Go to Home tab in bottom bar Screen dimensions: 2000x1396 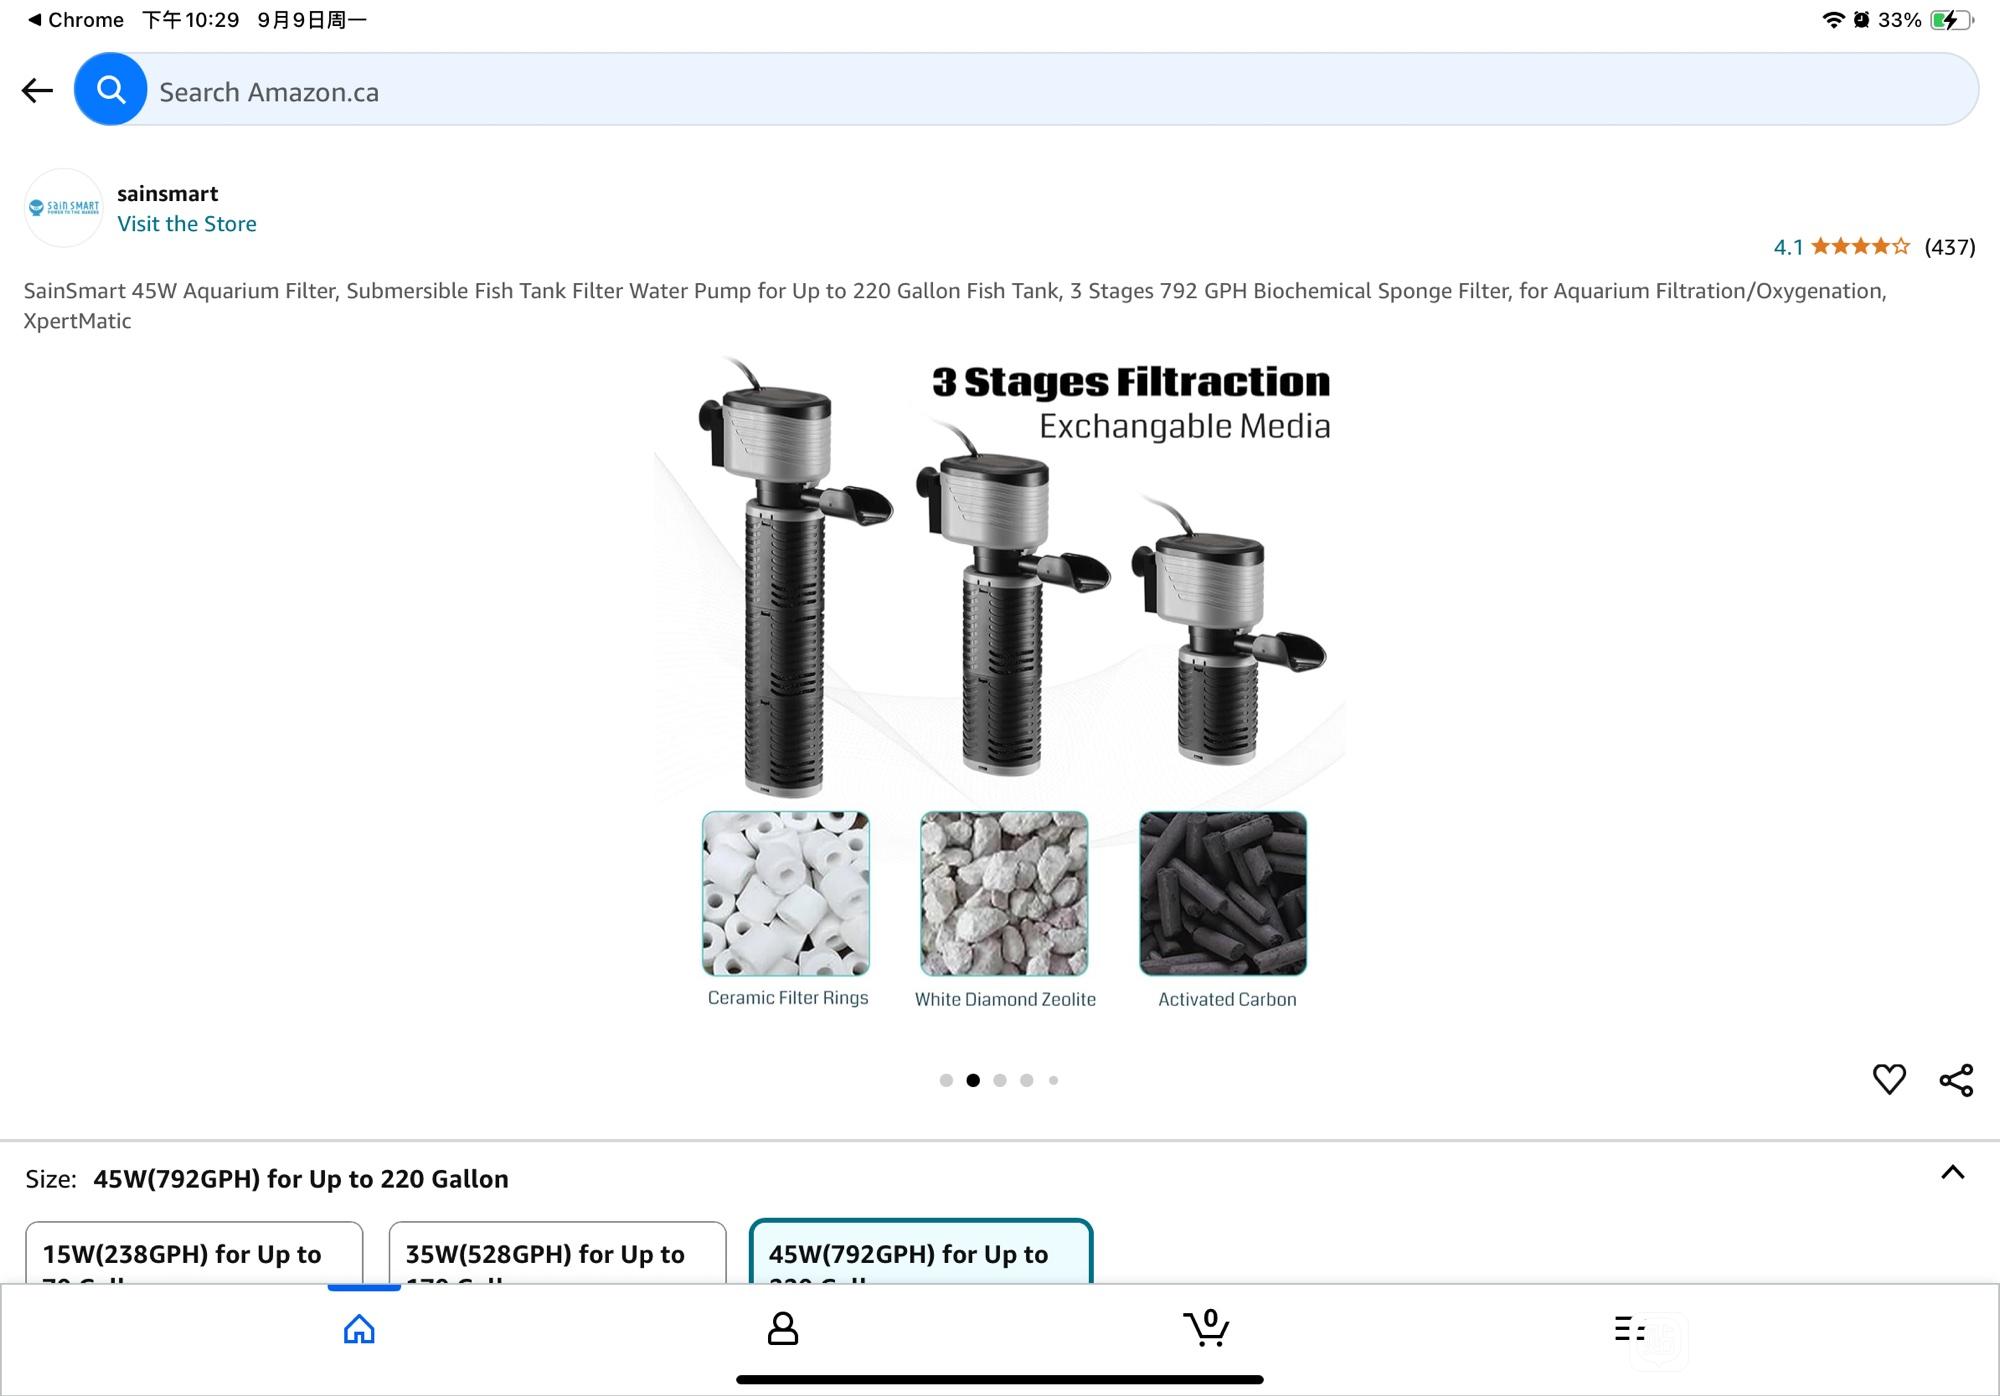[x=359, y=1329]
